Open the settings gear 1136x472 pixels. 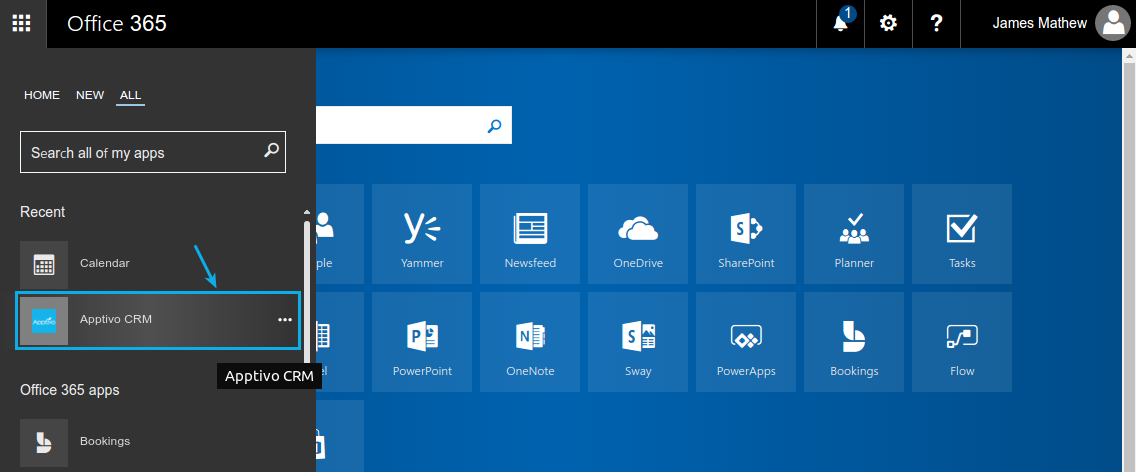888,23
